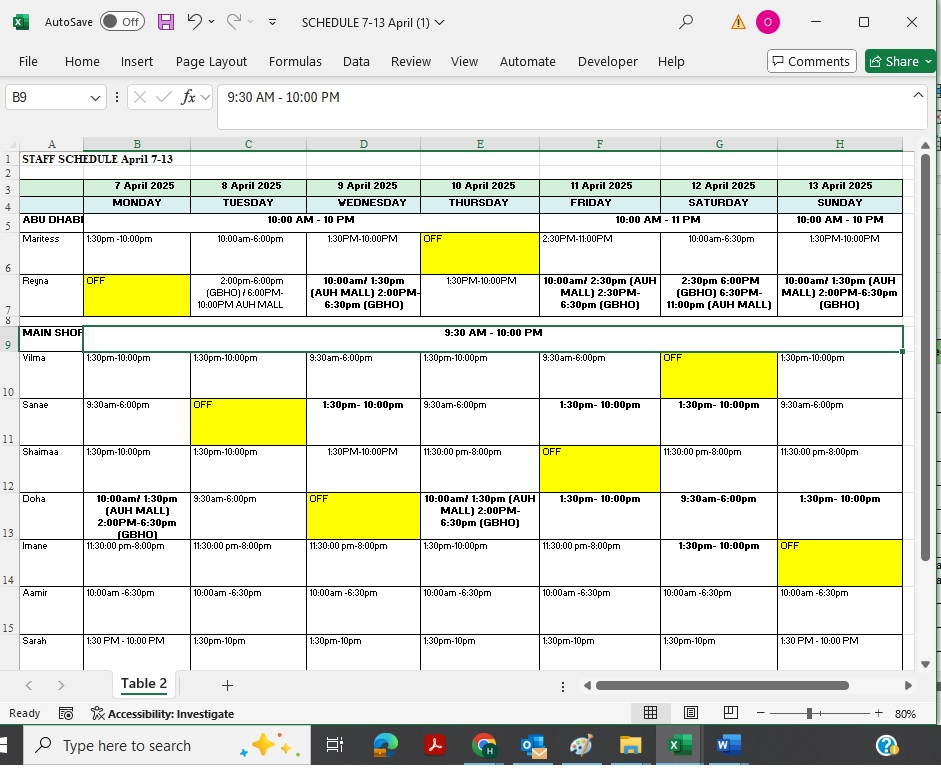Click the Undo arrow icon

194,22
